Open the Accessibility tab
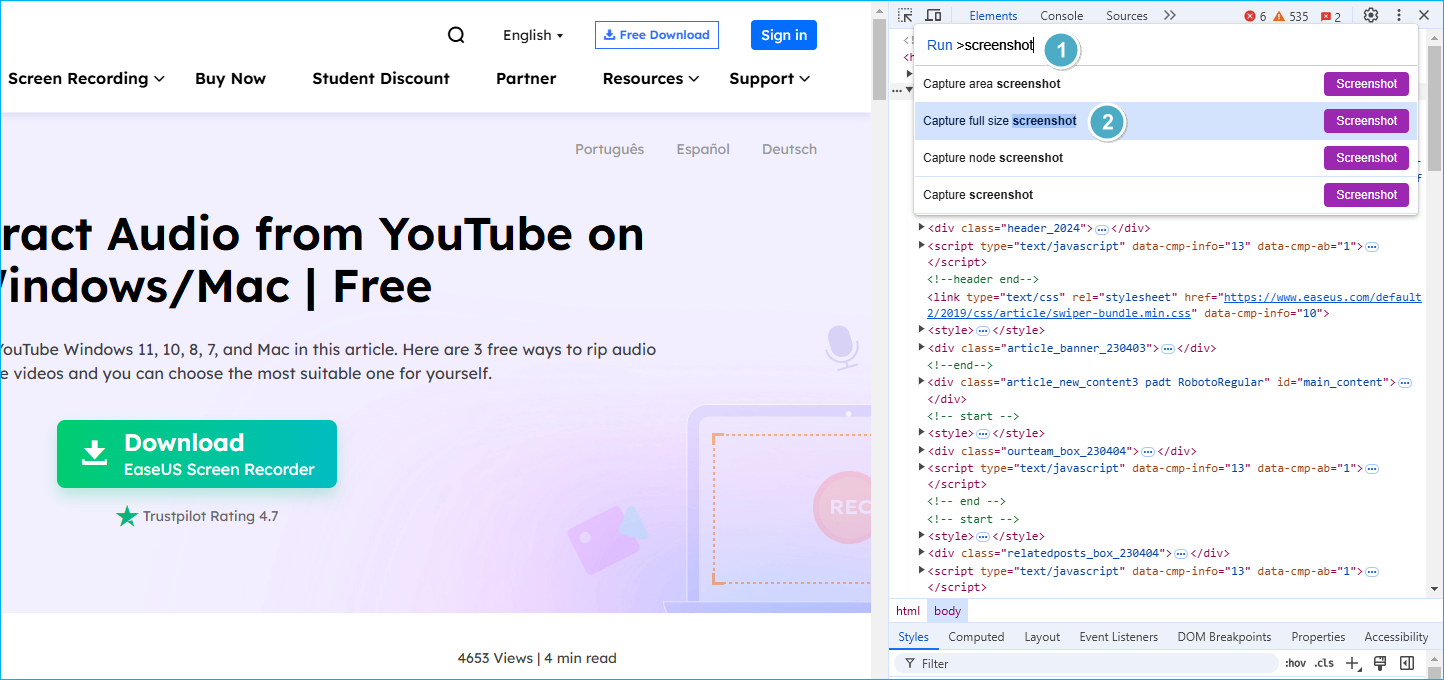1444x680 pixels. coord(1396,637)
